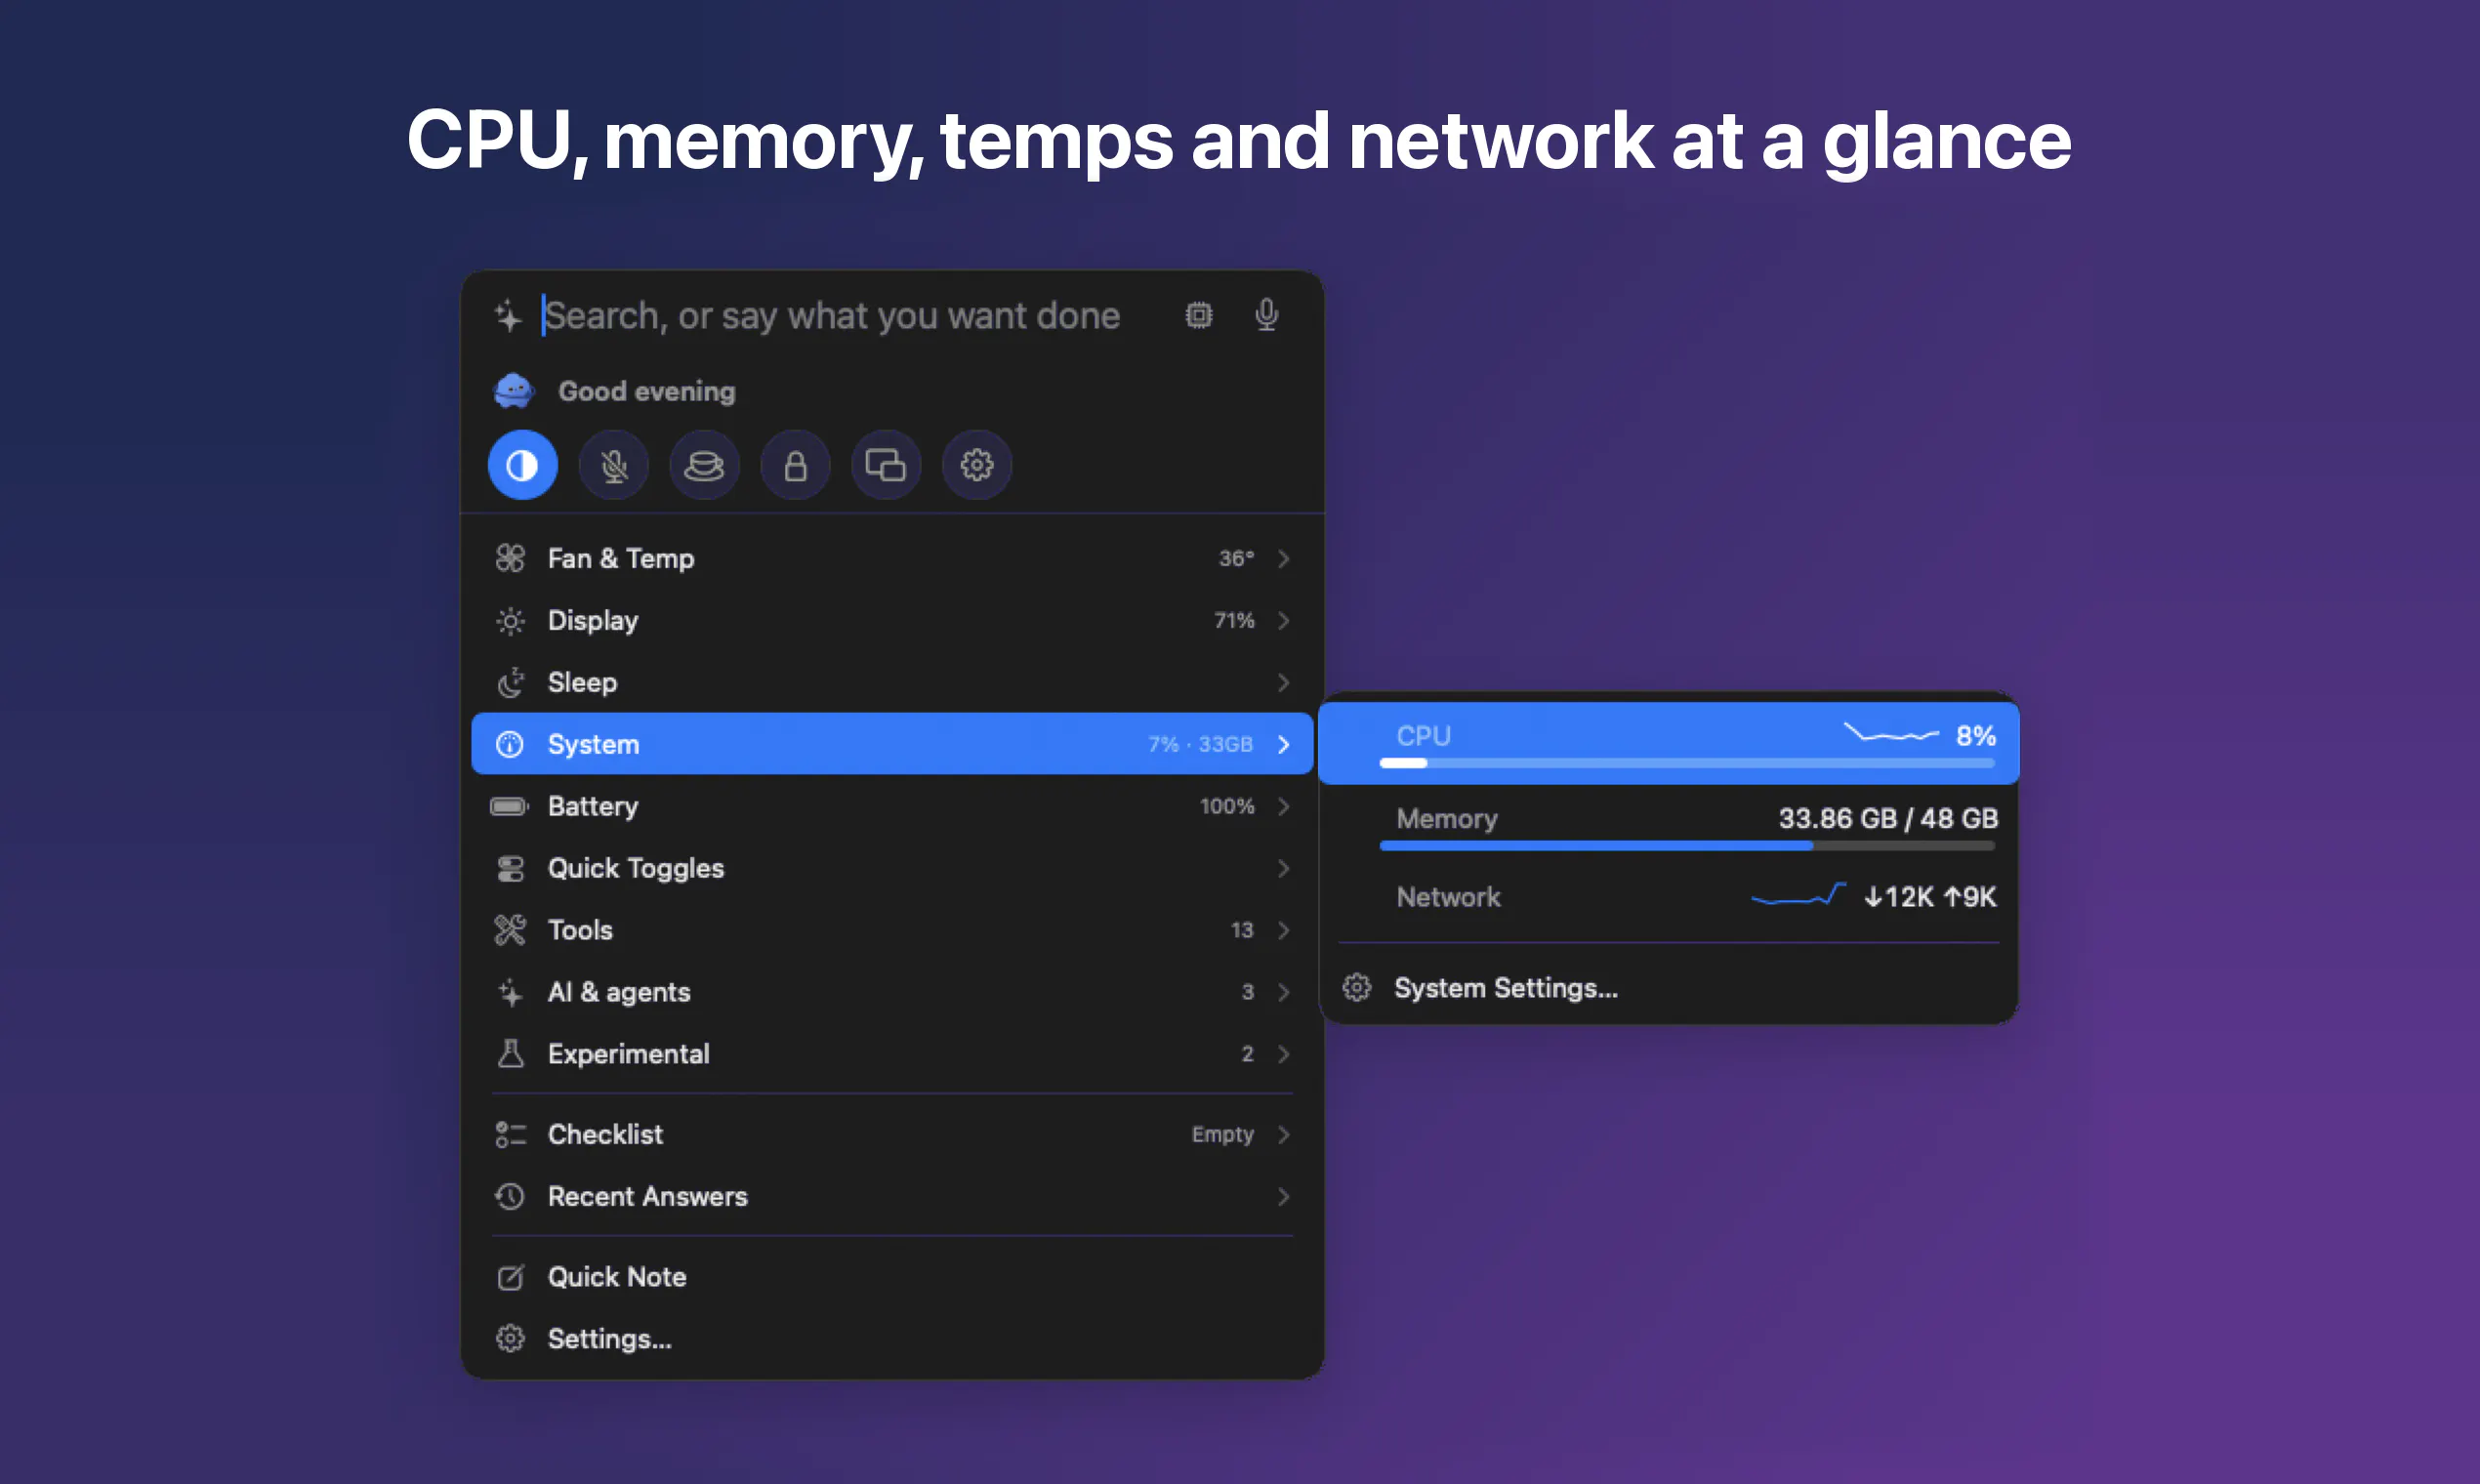The width and height of the screenshot is (2480, 1484).
Task: Expand the Battery row chevron
Action: pyautogui.click(x=1284, y=806)
